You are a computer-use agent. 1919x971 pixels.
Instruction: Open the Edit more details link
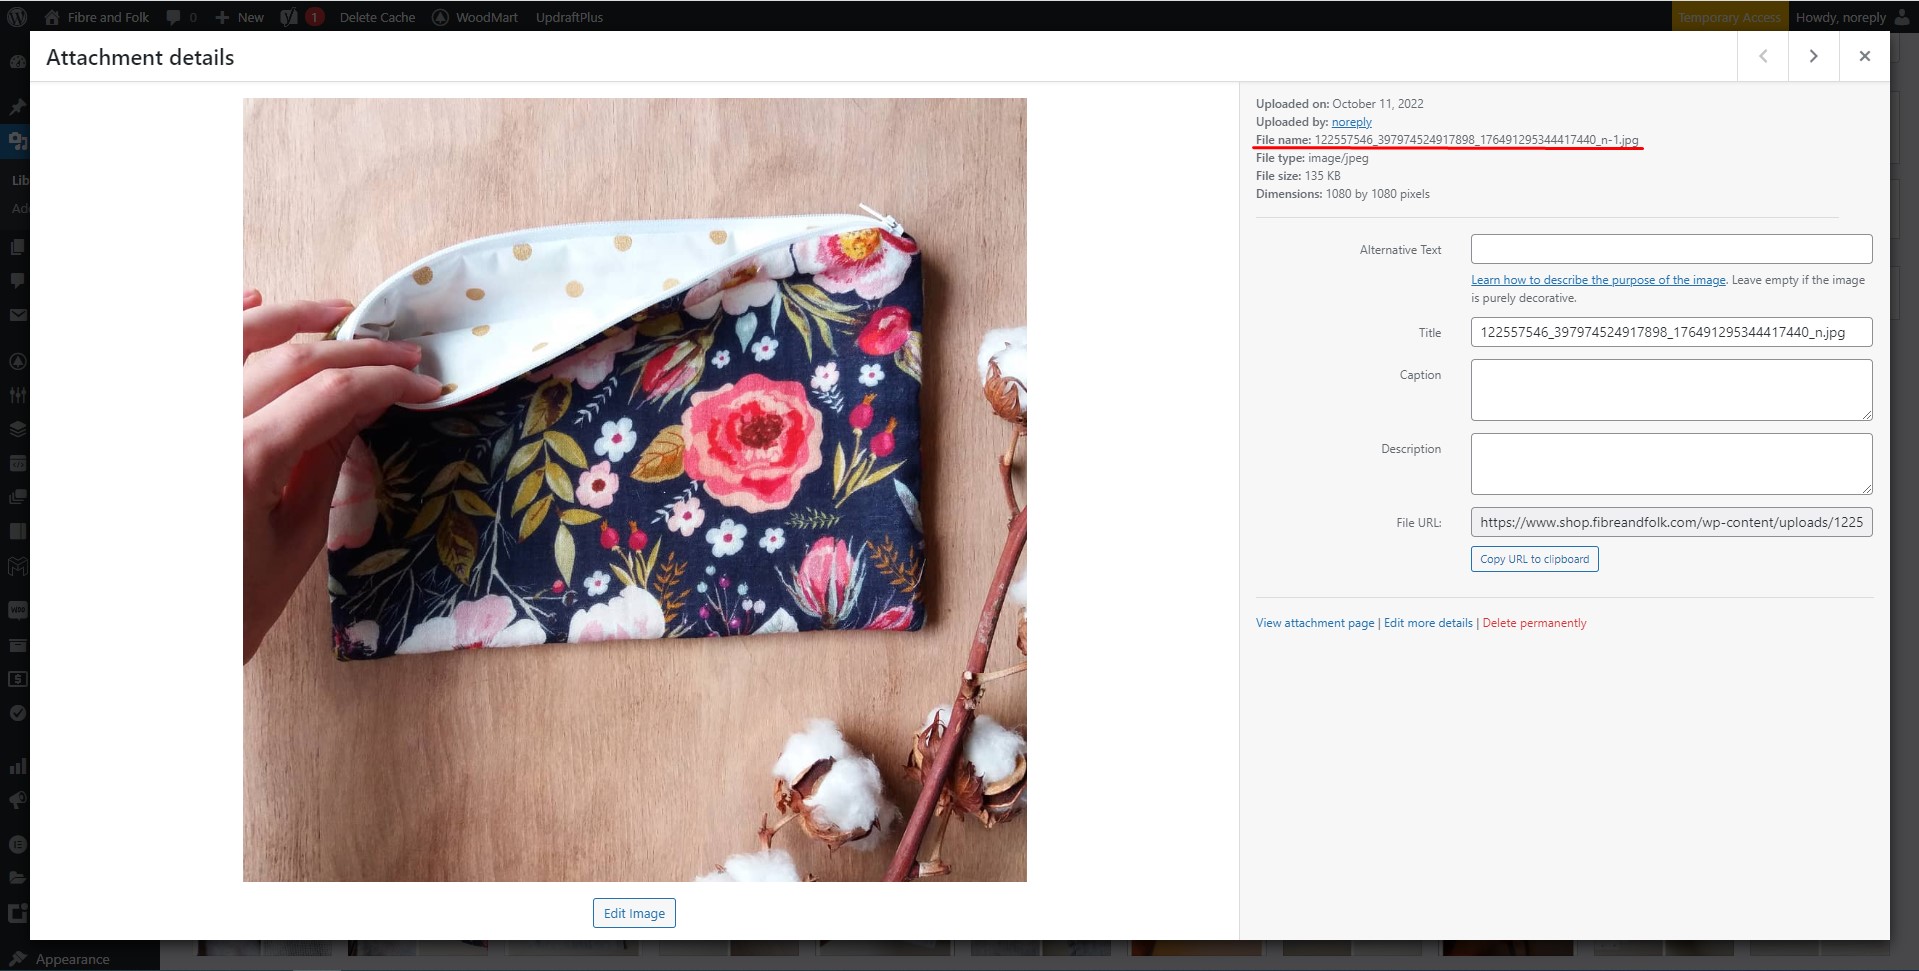point(1428,623)
